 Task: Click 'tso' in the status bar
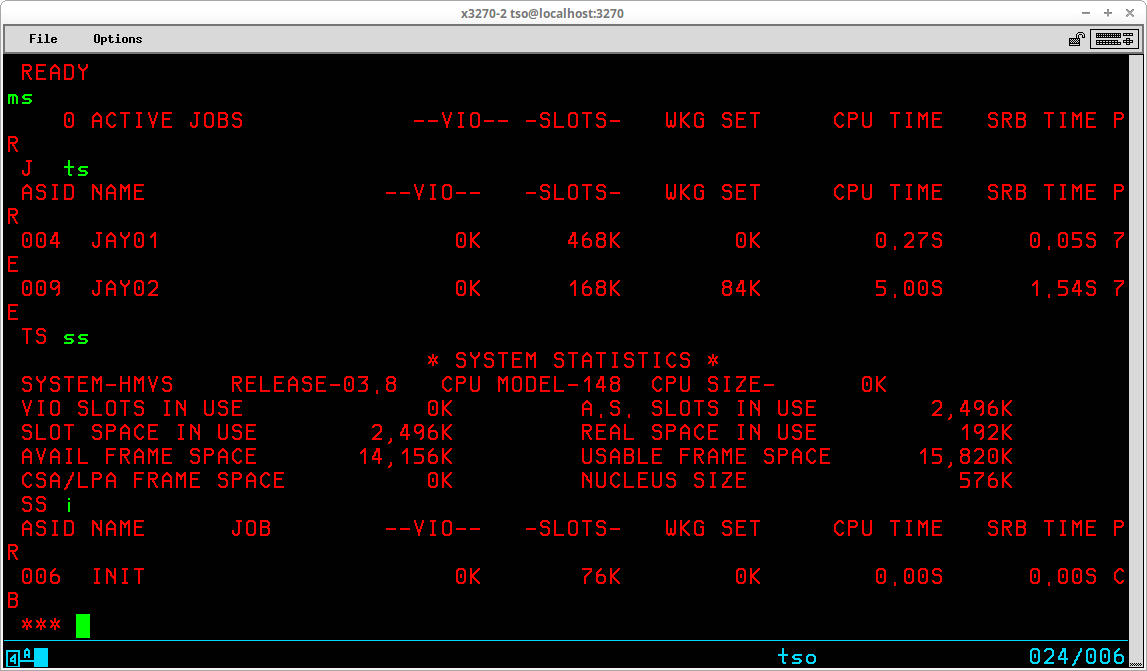pyautogui.click(x=797, y=656)
